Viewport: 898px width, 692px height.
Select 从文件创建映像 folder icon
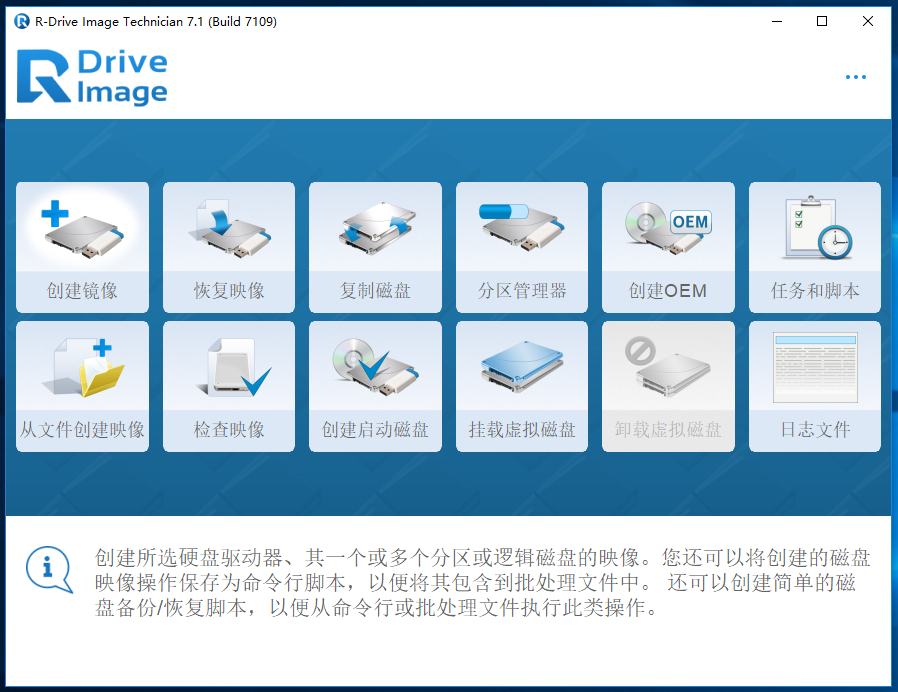pos(82,367)
